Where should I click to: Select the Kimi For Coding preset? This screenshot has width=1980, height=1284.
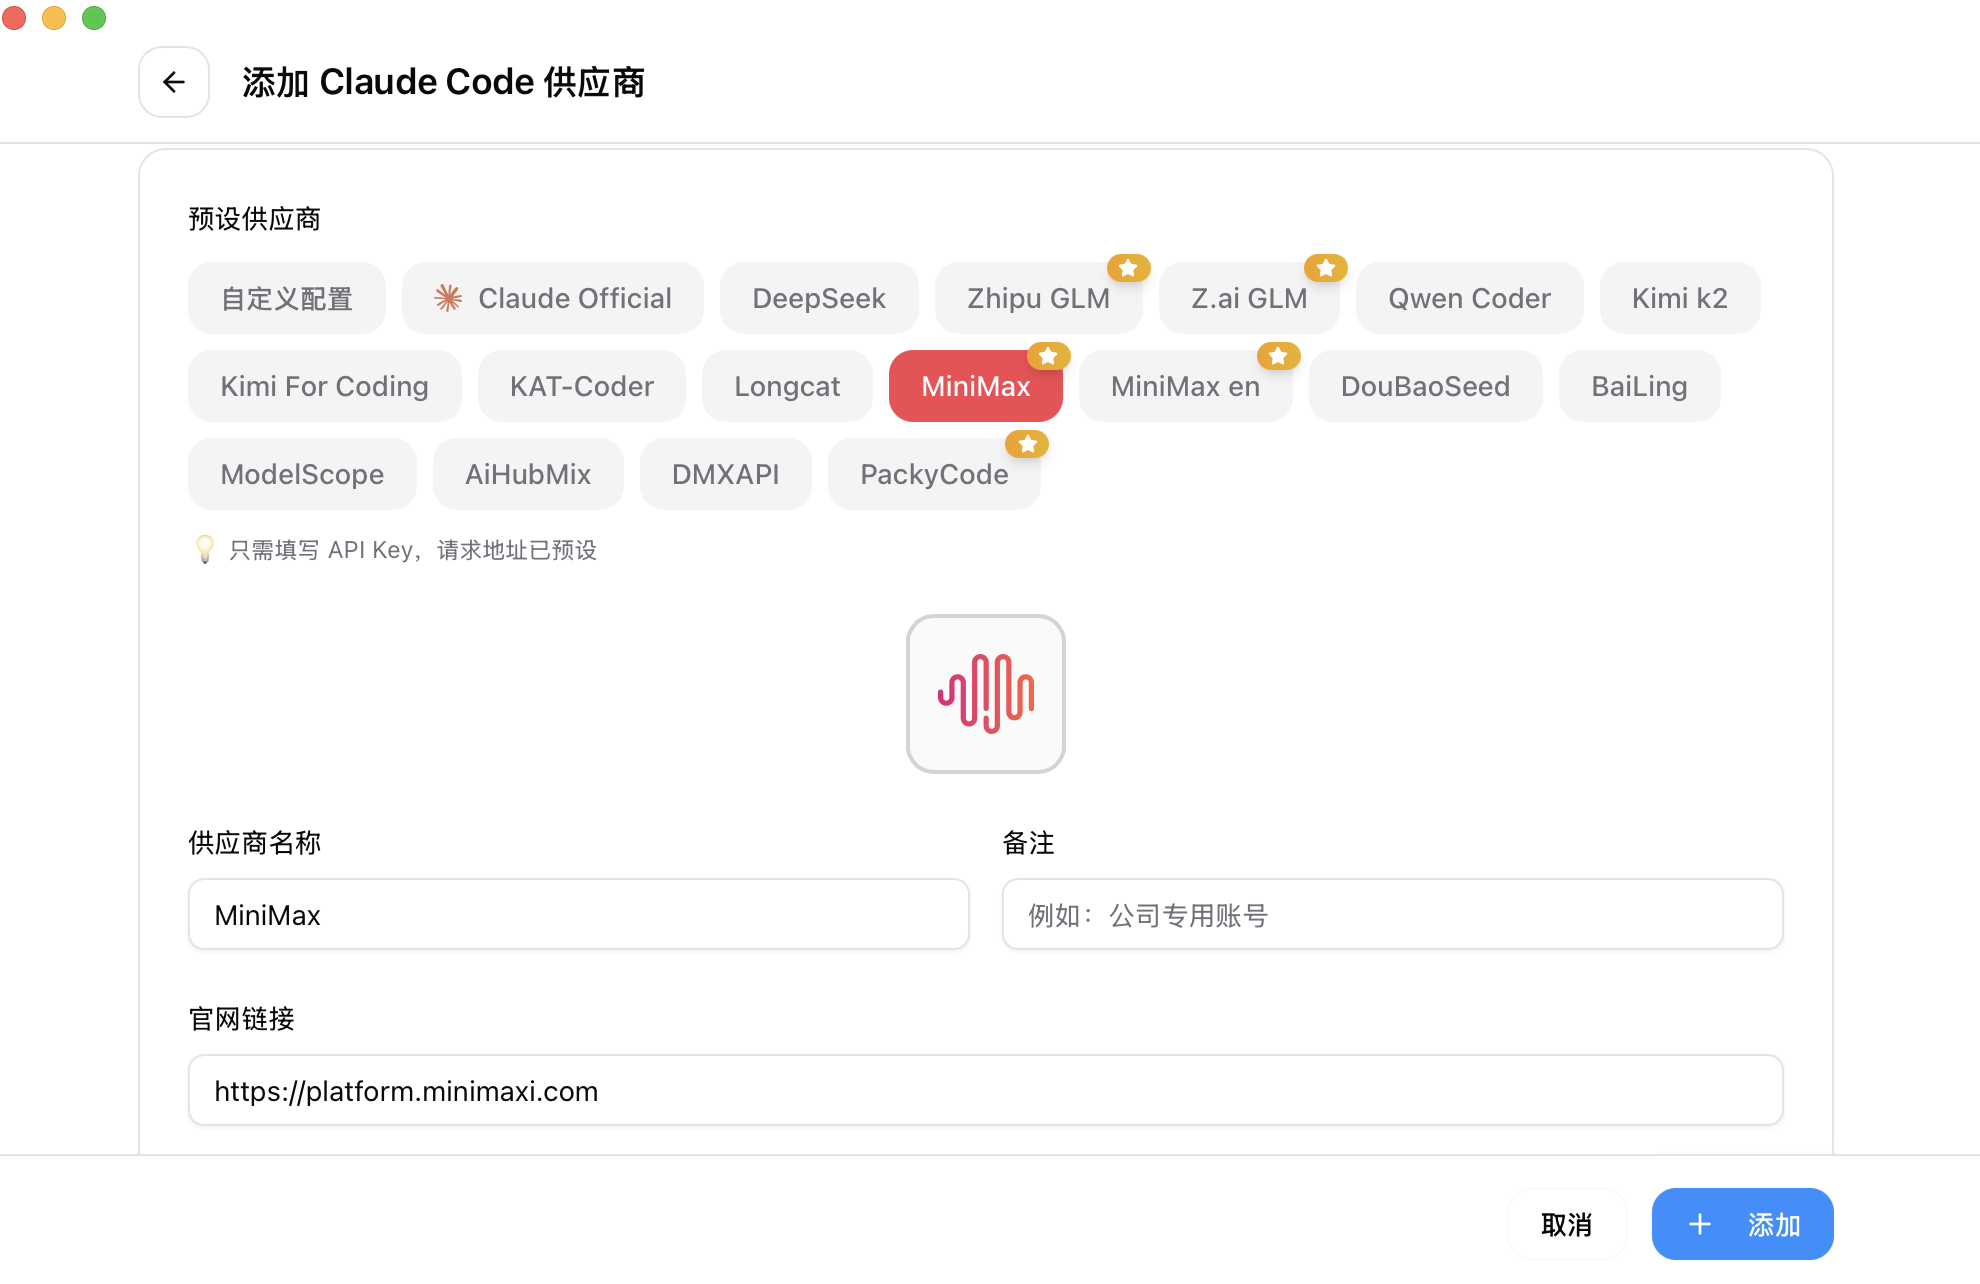point(324,386)
